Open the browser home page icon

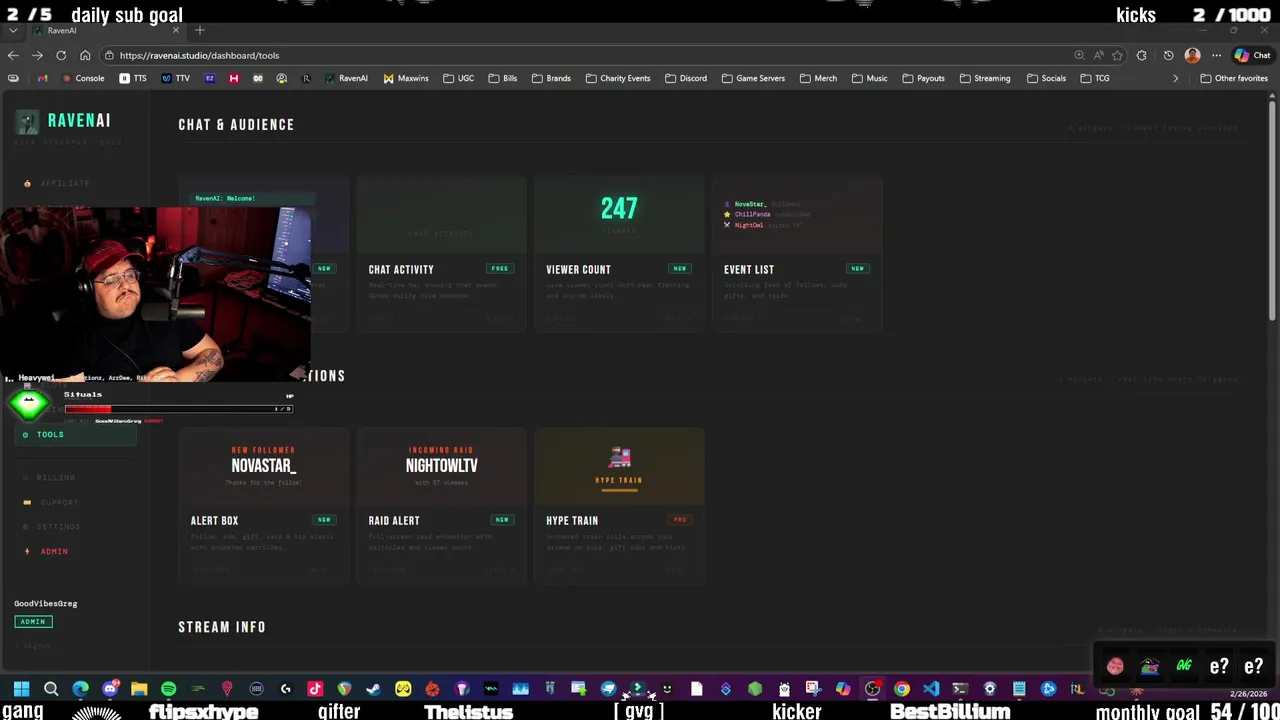point(85,55)
